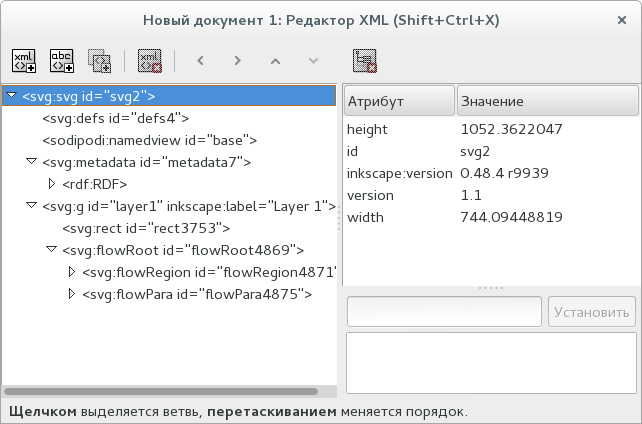
Task: Collapse the svg:svg root node
Action: (x=11, y=97)
